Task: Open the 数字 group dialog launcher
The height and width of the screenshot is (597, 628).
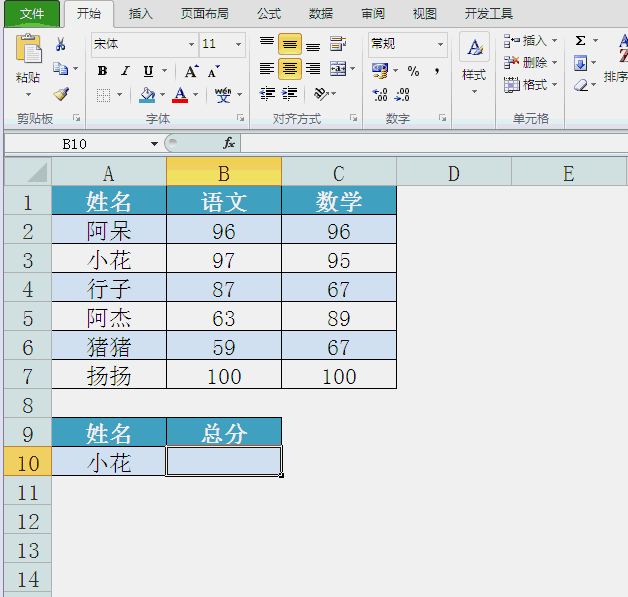Action: [x=442, y=118]
